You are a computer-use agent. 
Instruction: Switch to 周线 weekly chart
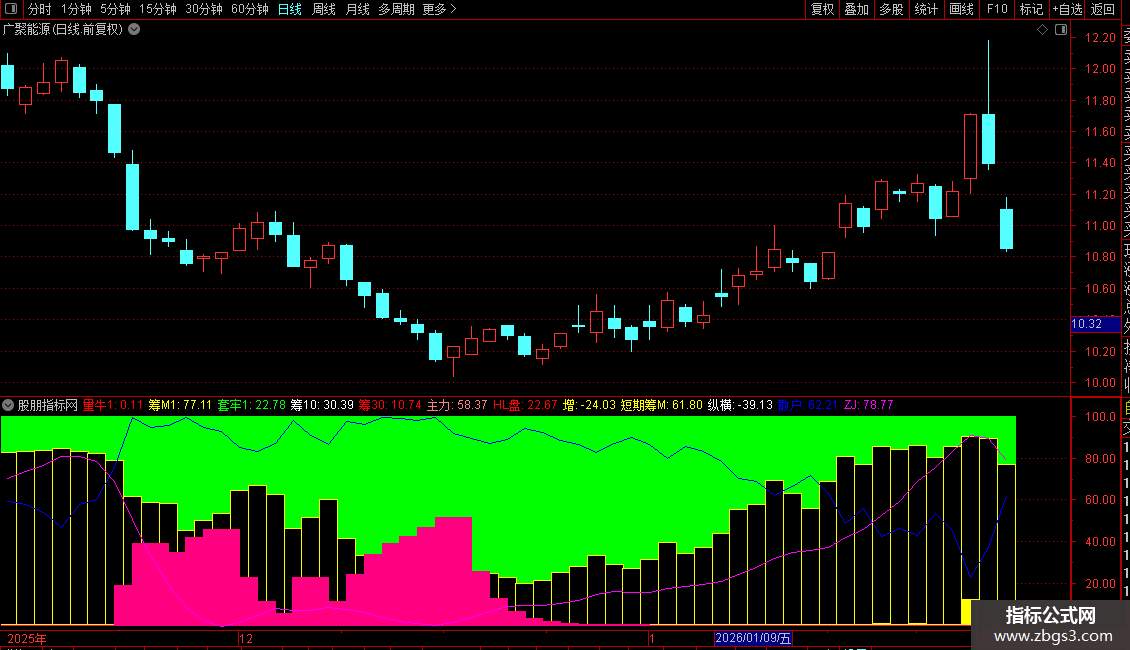click(324, 9)
